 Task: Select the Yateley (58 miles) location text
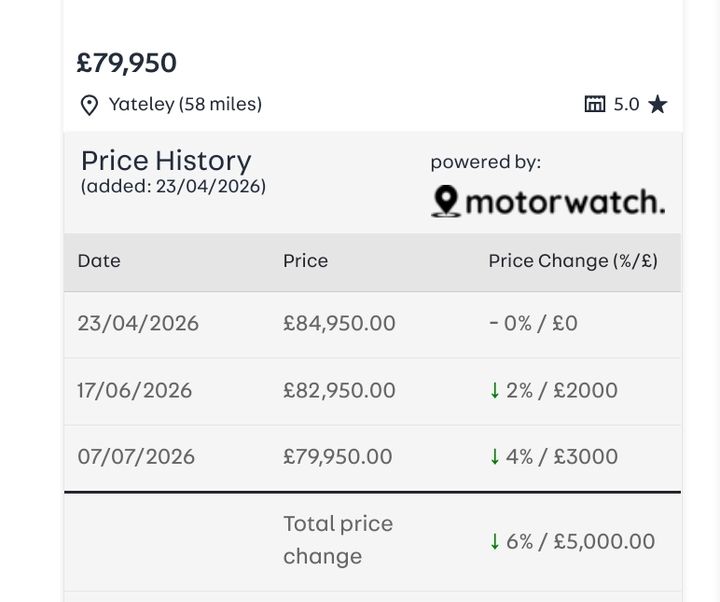pos(185,104)
